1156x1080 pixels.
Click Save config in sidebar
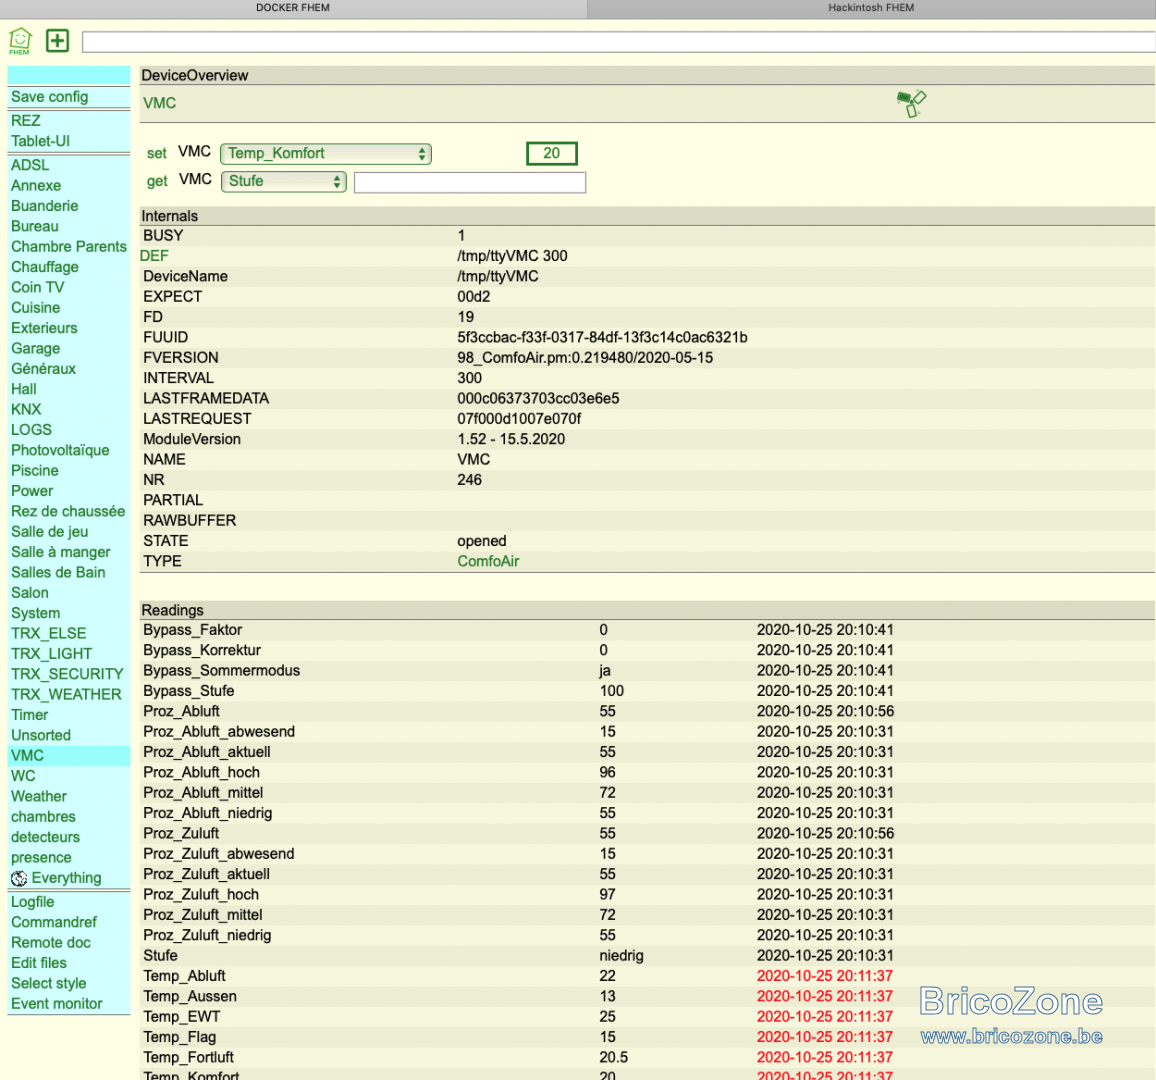49,97
